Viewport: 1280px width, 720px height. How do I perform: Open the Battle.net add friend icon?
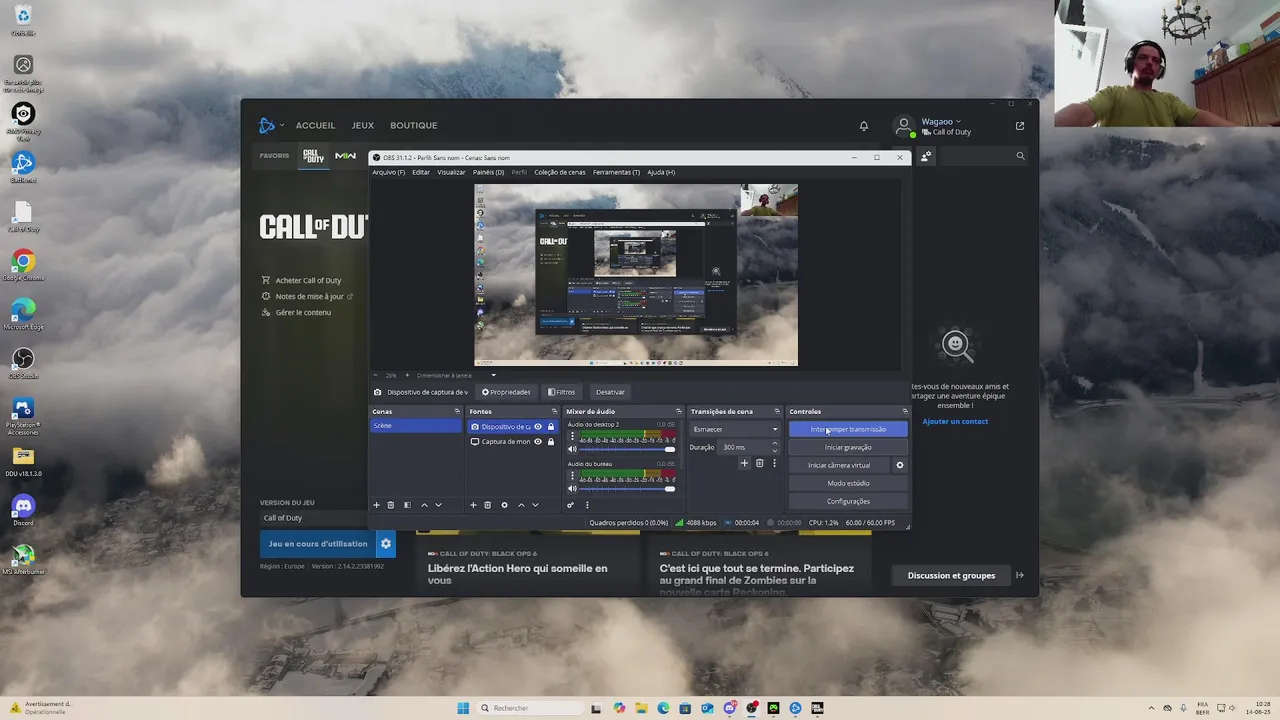point(926,156)
